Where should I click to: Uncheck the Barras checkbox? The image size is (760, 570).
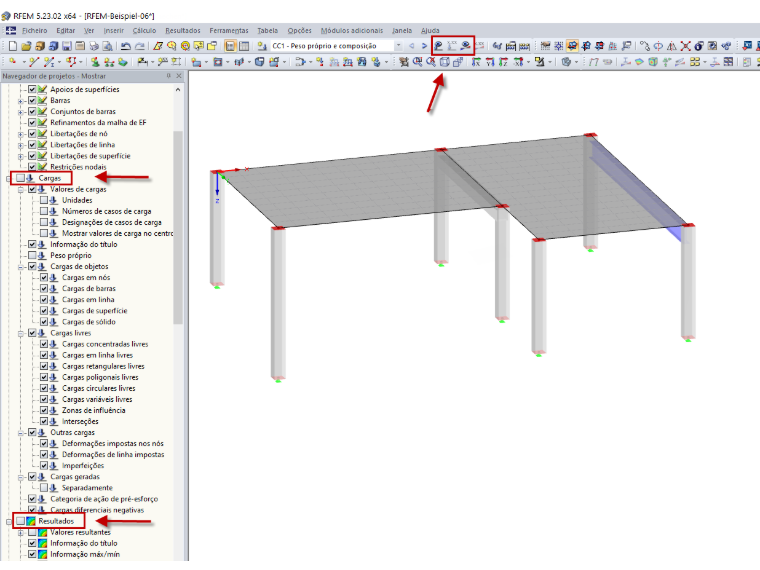[x=32, y=100]
